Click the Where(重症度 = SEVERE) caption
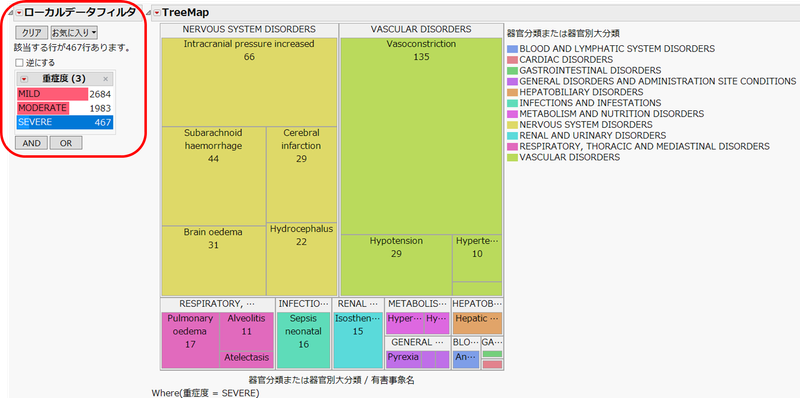800x398 pixels. tap(206, 393)
